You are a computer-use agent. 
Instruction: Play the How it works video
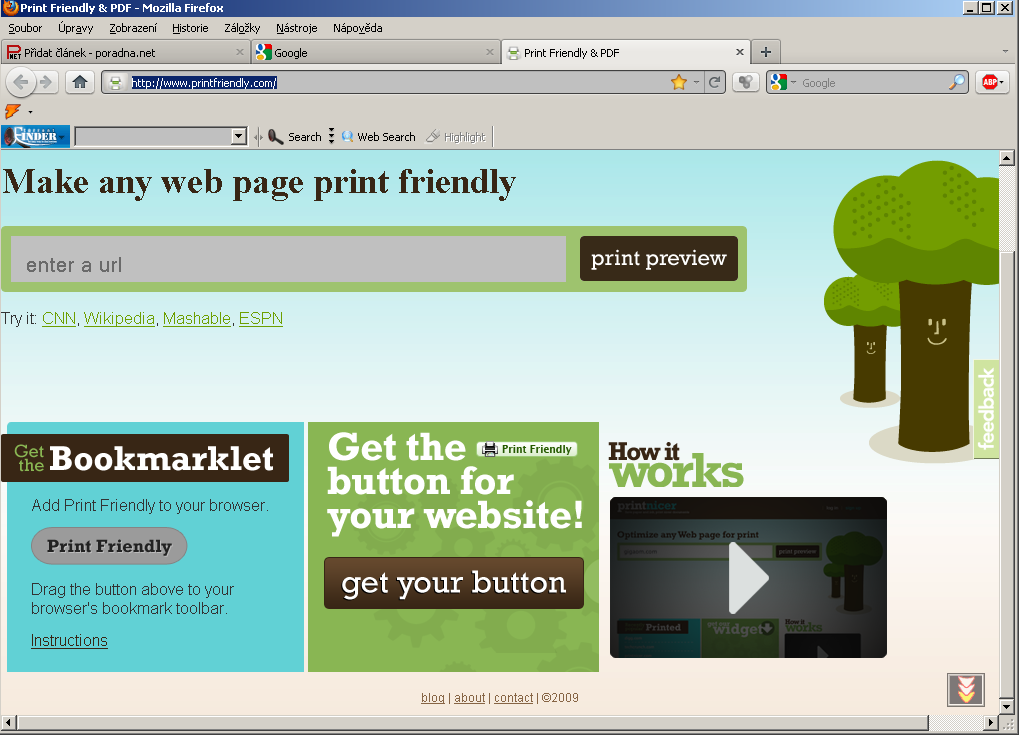click(x=748, y=578)
